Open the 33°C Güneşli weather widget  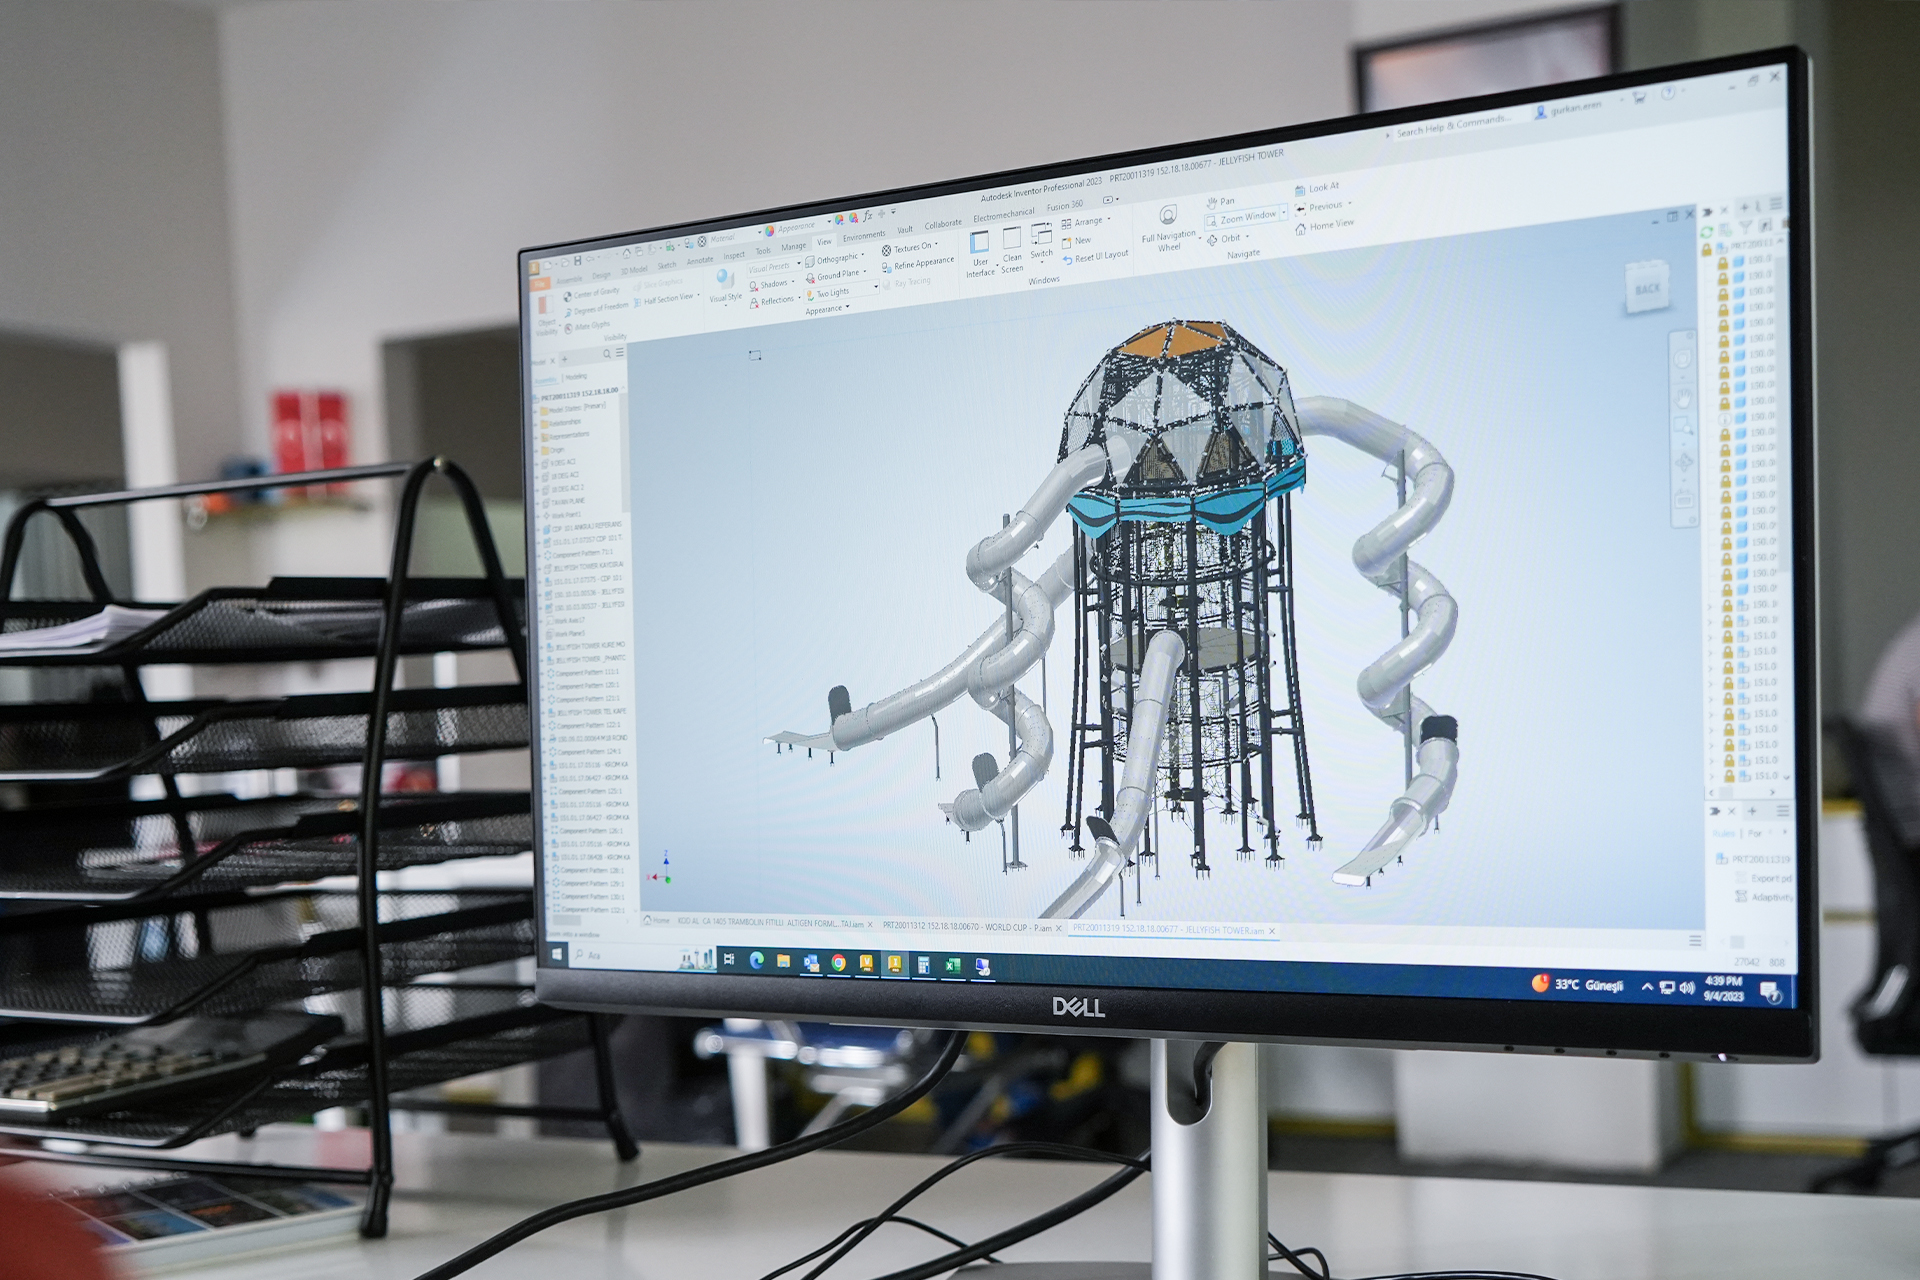[x=1577, y=984]
